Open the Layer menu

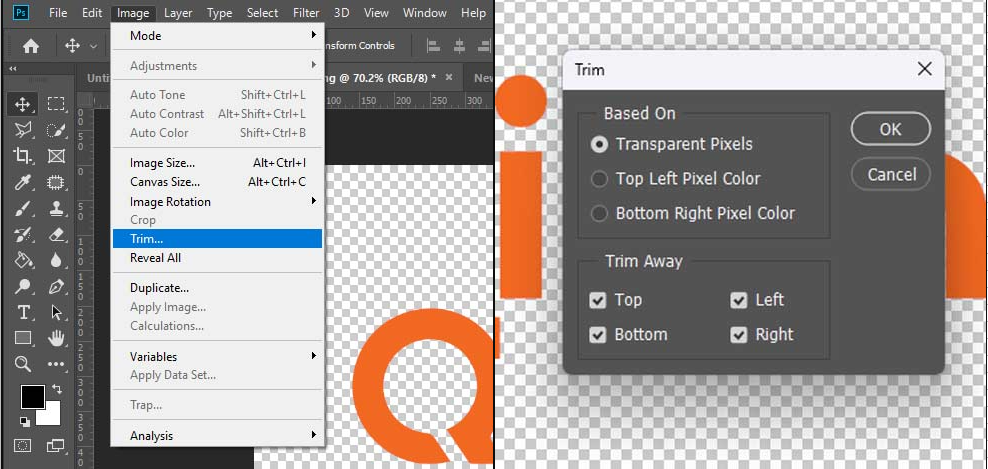coord(178,13)
